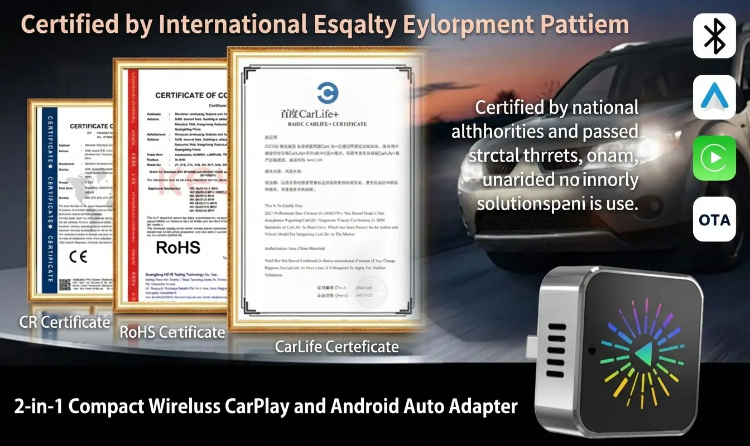Click the "CarLife Certeficate" caption
Viewport: 750px width, 446px height.
[336, 347]
